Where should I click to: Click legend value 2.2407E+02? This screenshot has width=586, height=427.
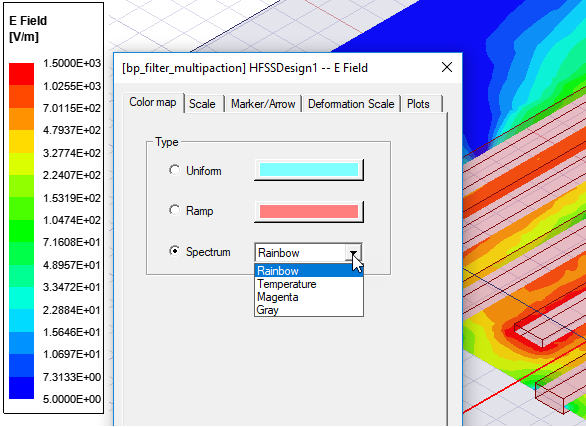click(72, 175)
